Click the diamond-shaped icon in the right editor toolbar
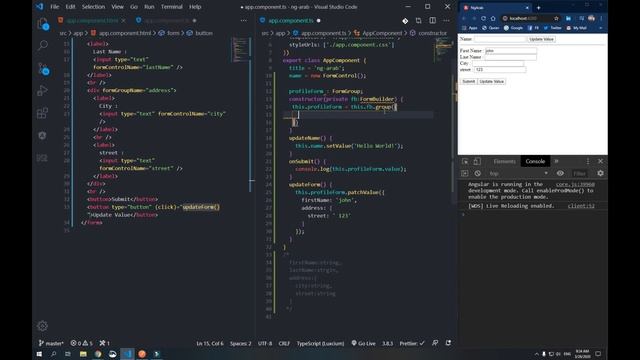640x360 pixels. [x=405, y=20]
